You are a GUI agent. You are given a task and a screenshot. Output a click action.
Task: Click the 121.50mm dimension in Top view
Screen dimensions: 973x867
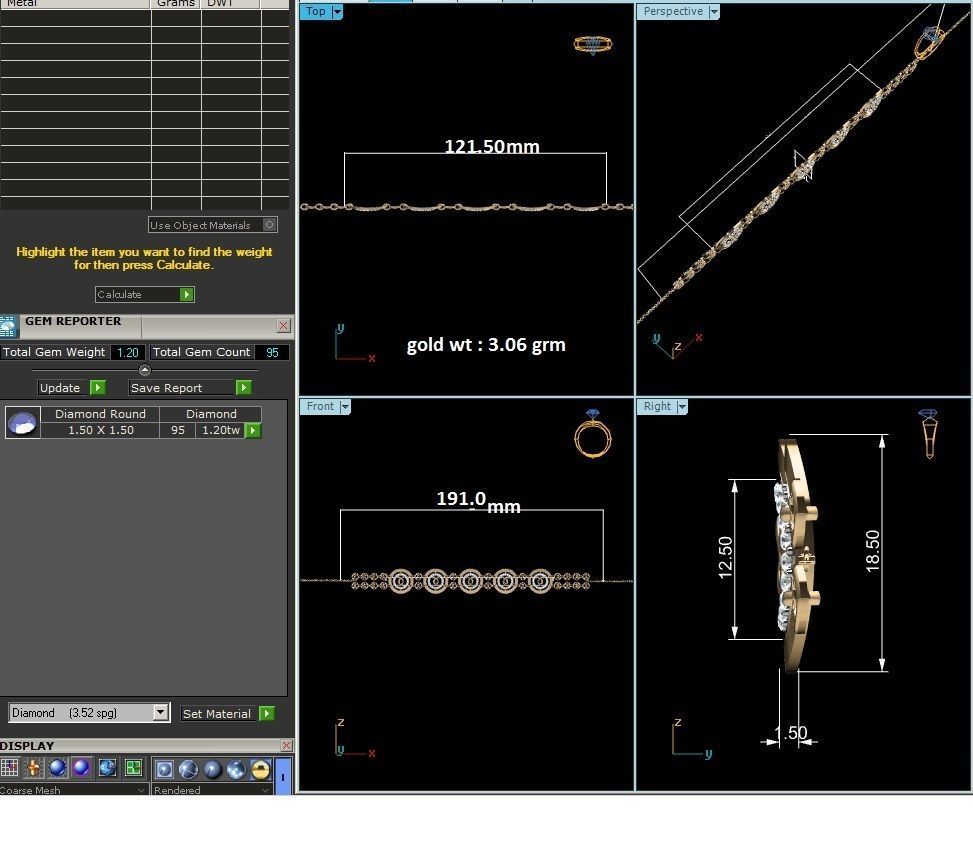pos(492,146)
